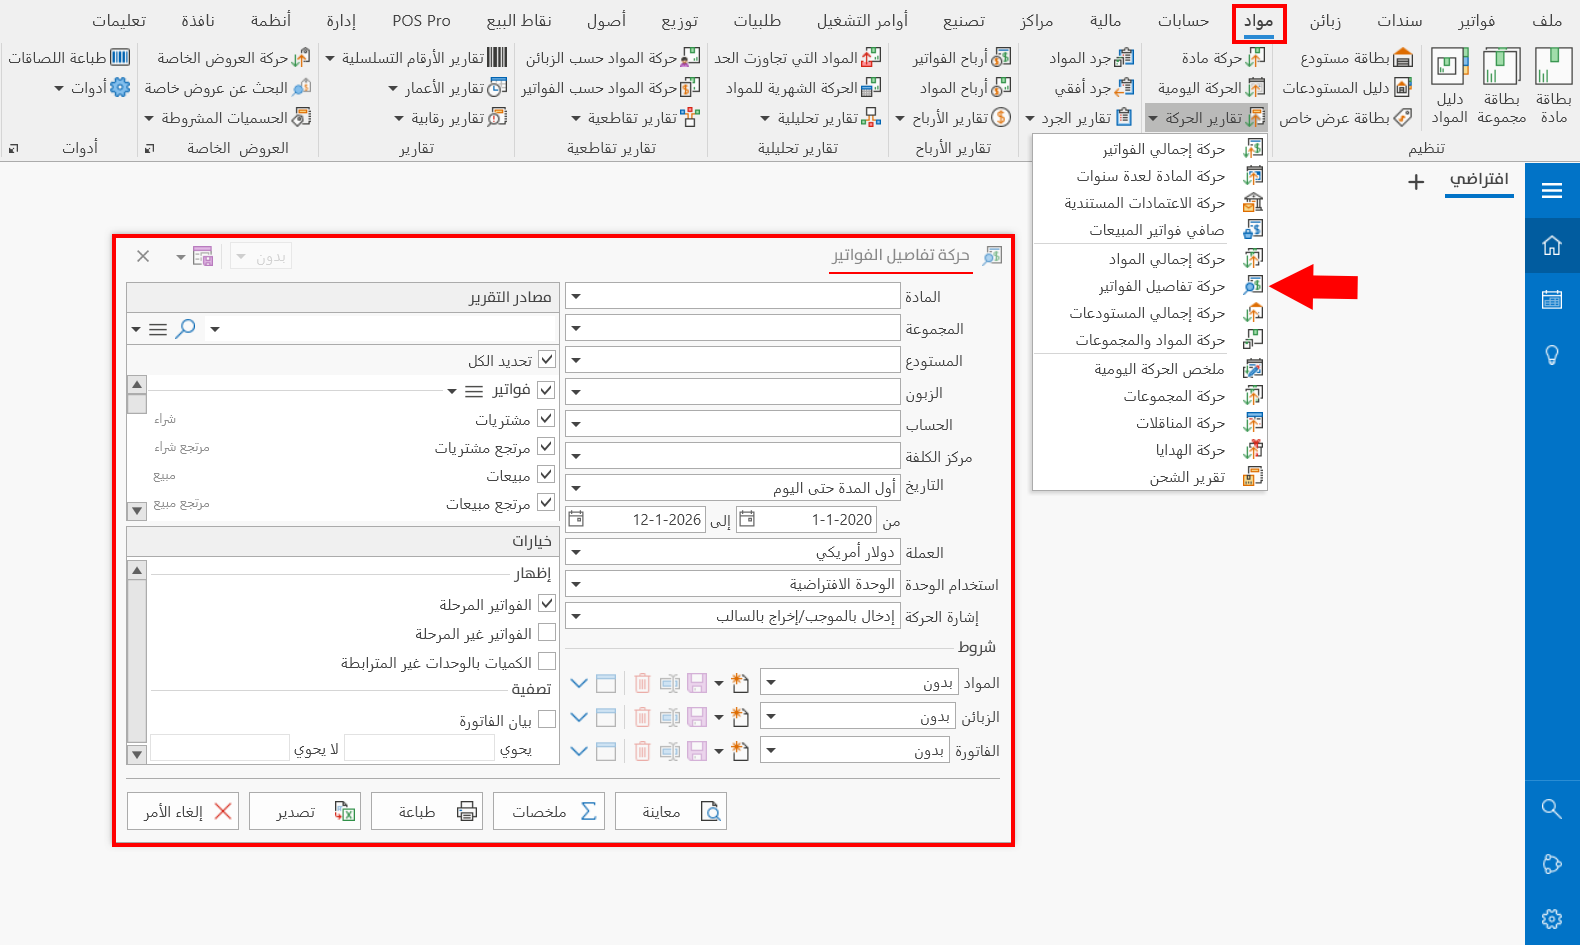This screenshot has height=945, width=1580.
Task: Toggle الفواتير المرحلة checkbox
Action: [x=546, y=604]
